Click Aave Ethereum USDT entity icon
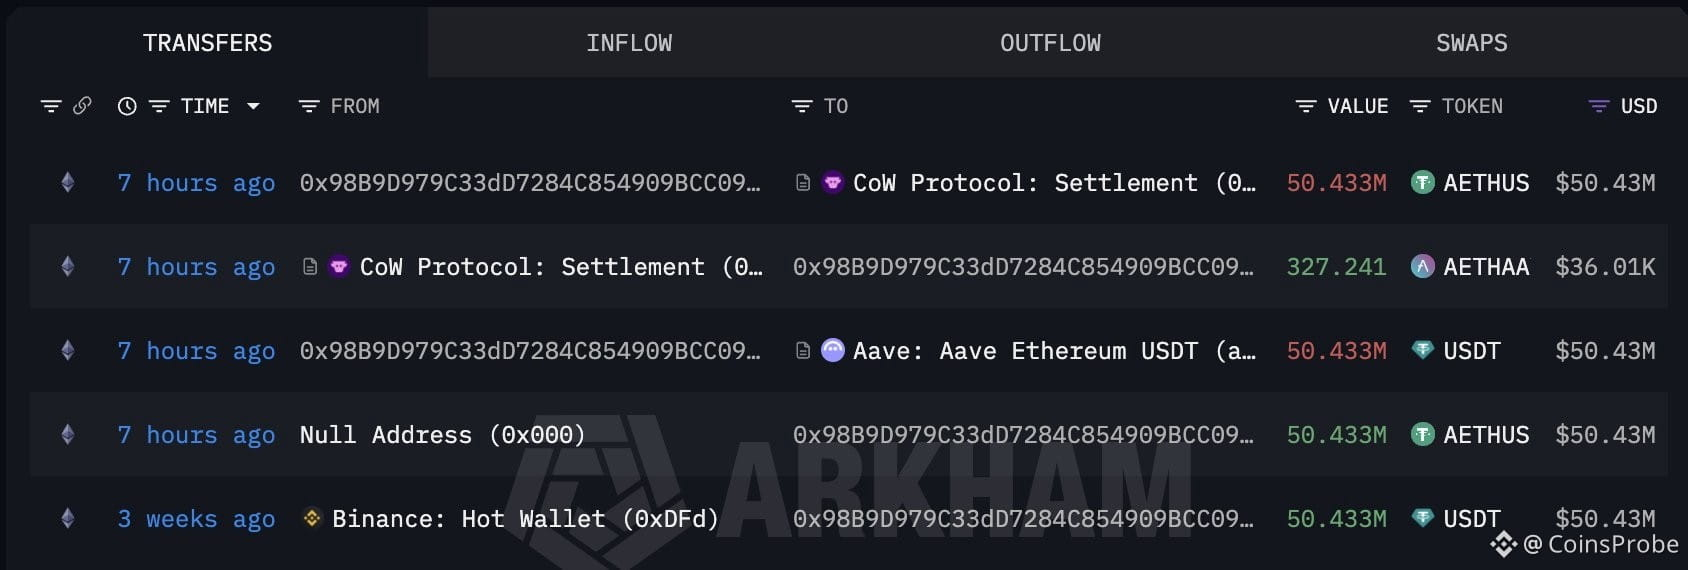 (833, 351)
